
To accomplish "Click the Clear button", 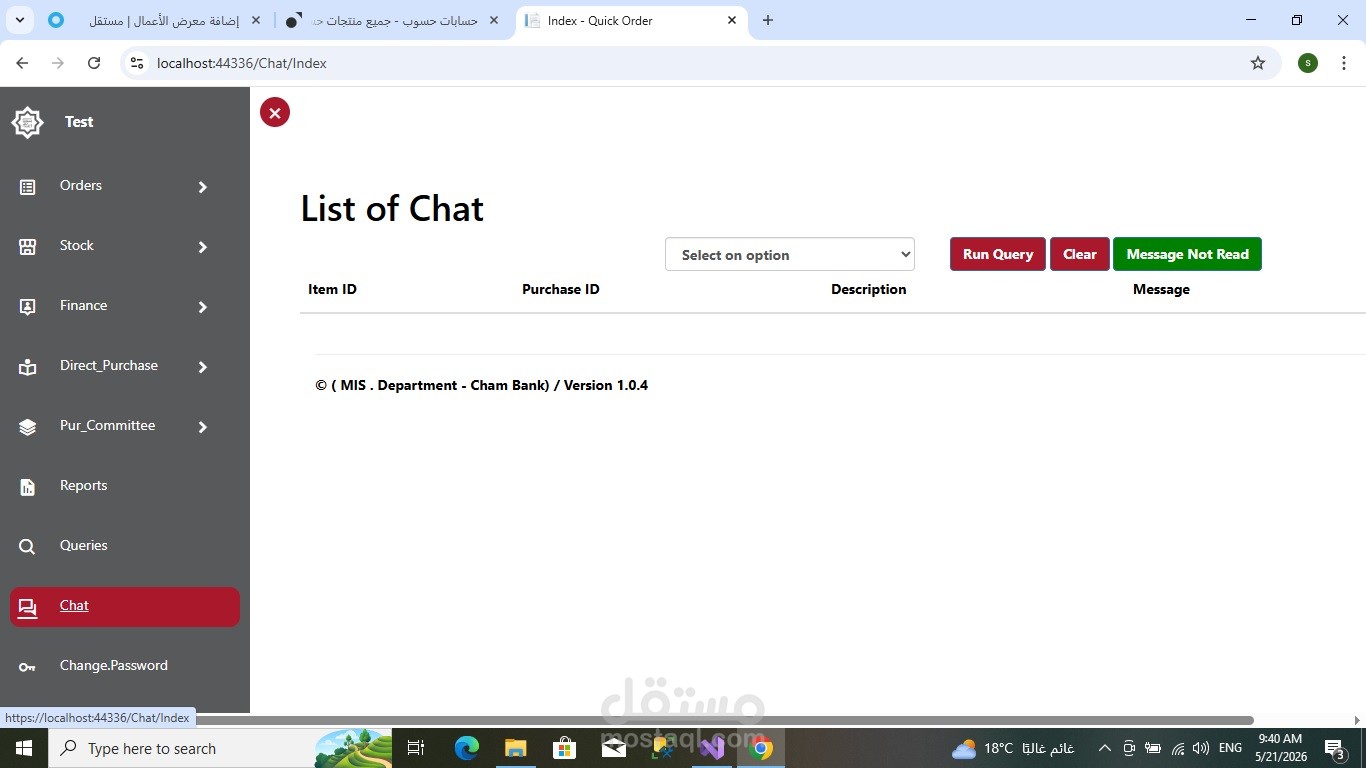I will point(1080,254).
